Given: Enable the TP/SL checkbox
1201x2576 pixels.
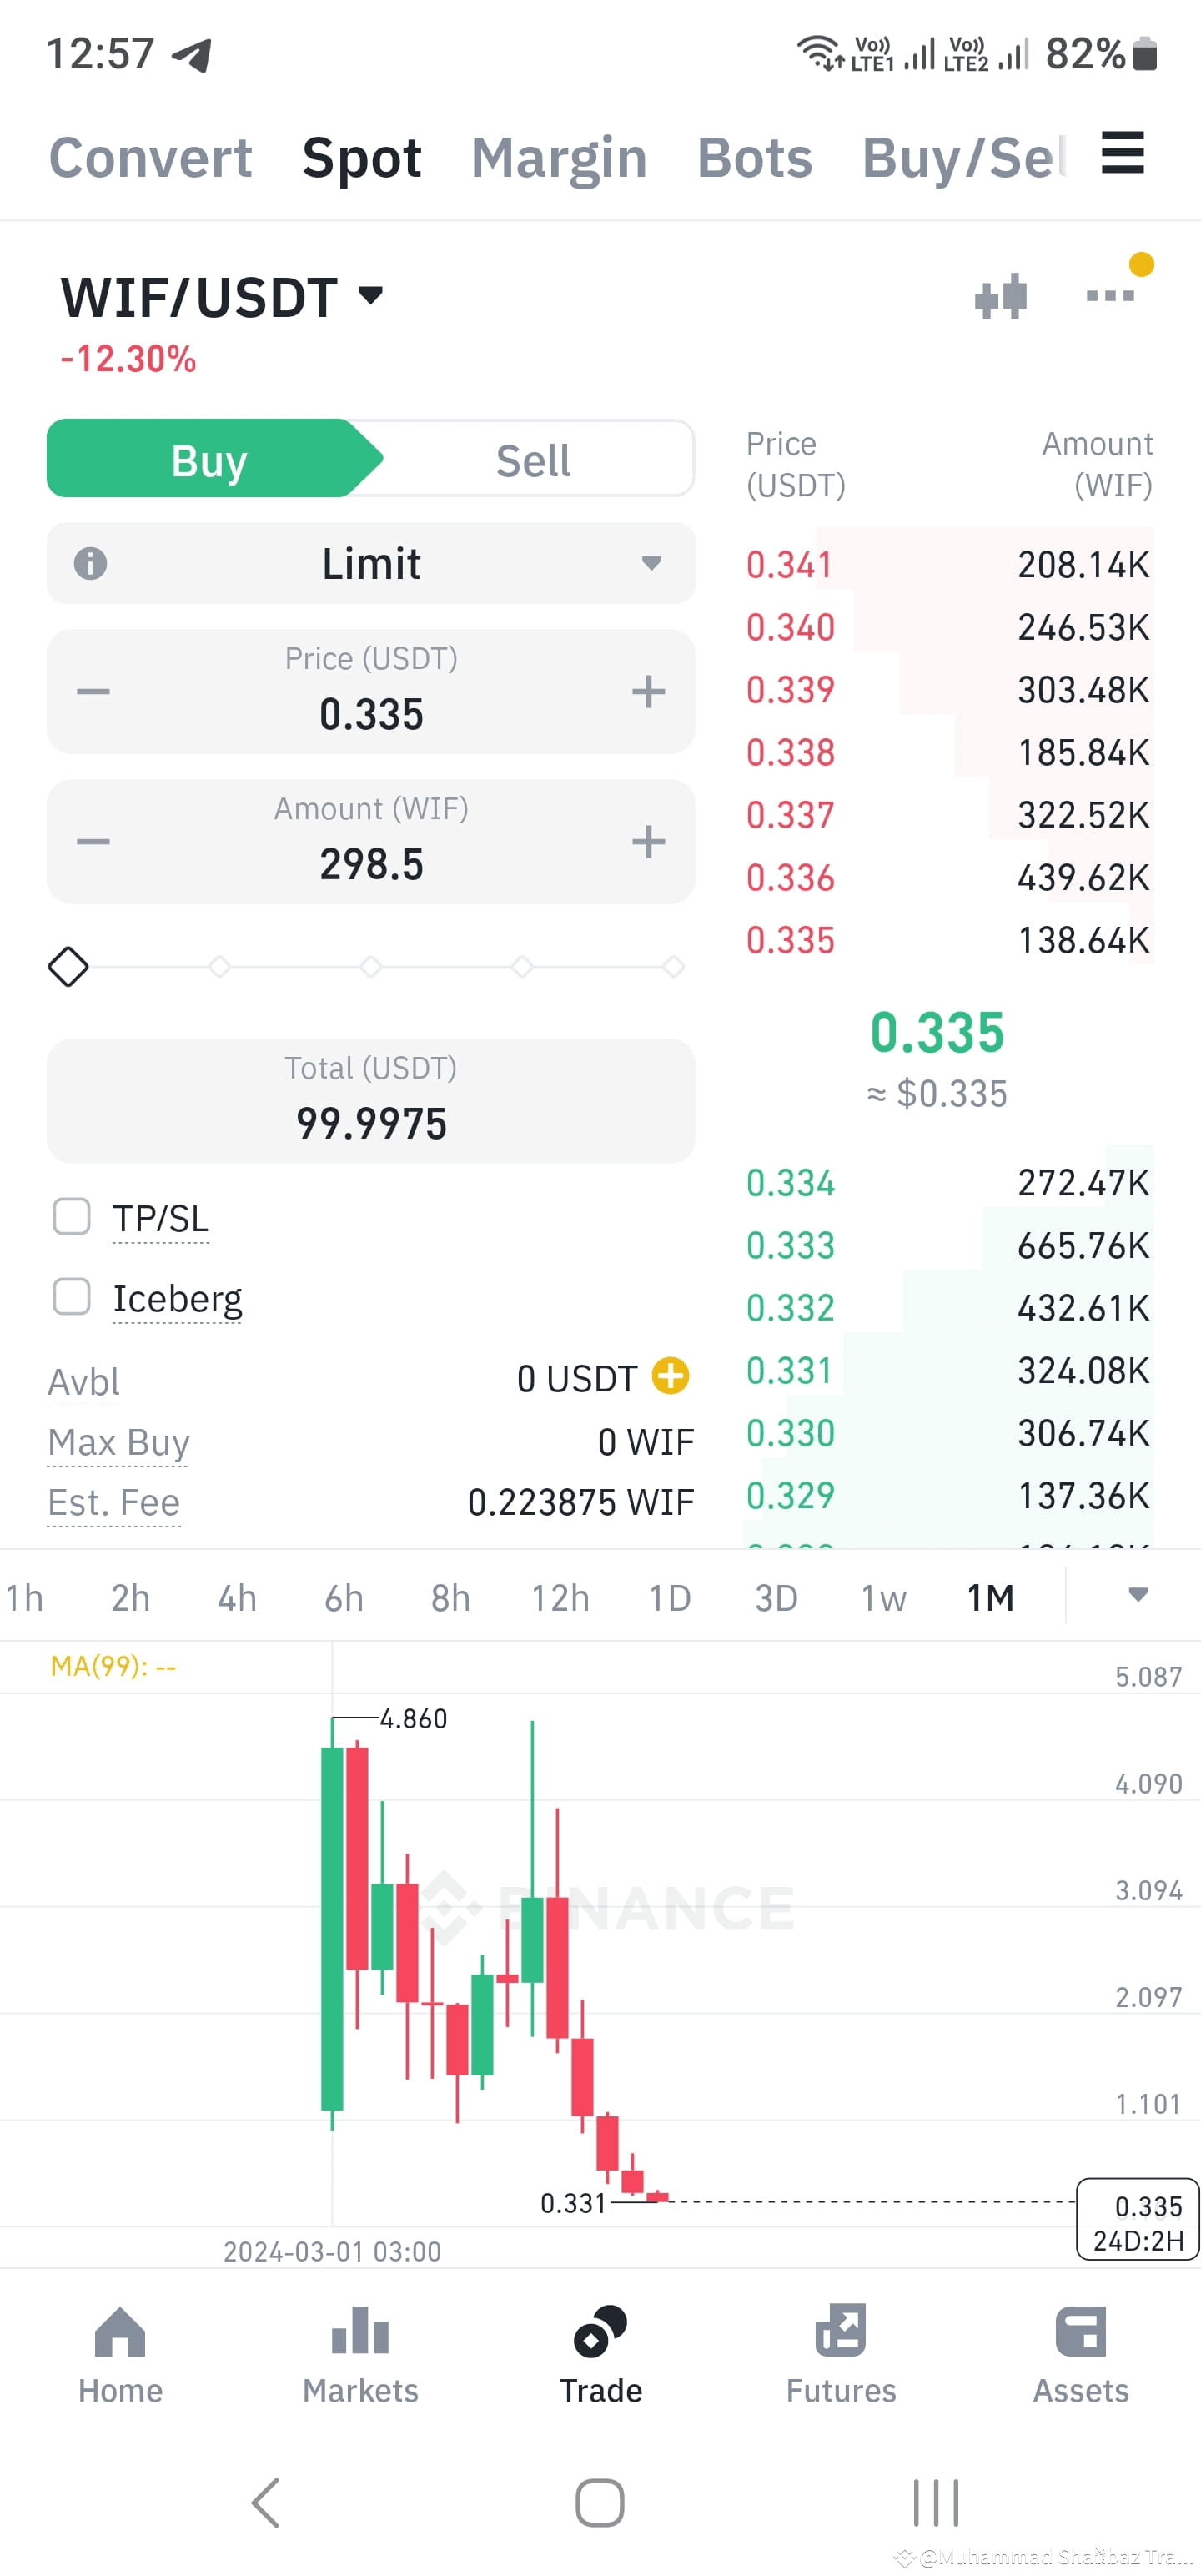Looking at the screenshot, I should pos(71,1217).
